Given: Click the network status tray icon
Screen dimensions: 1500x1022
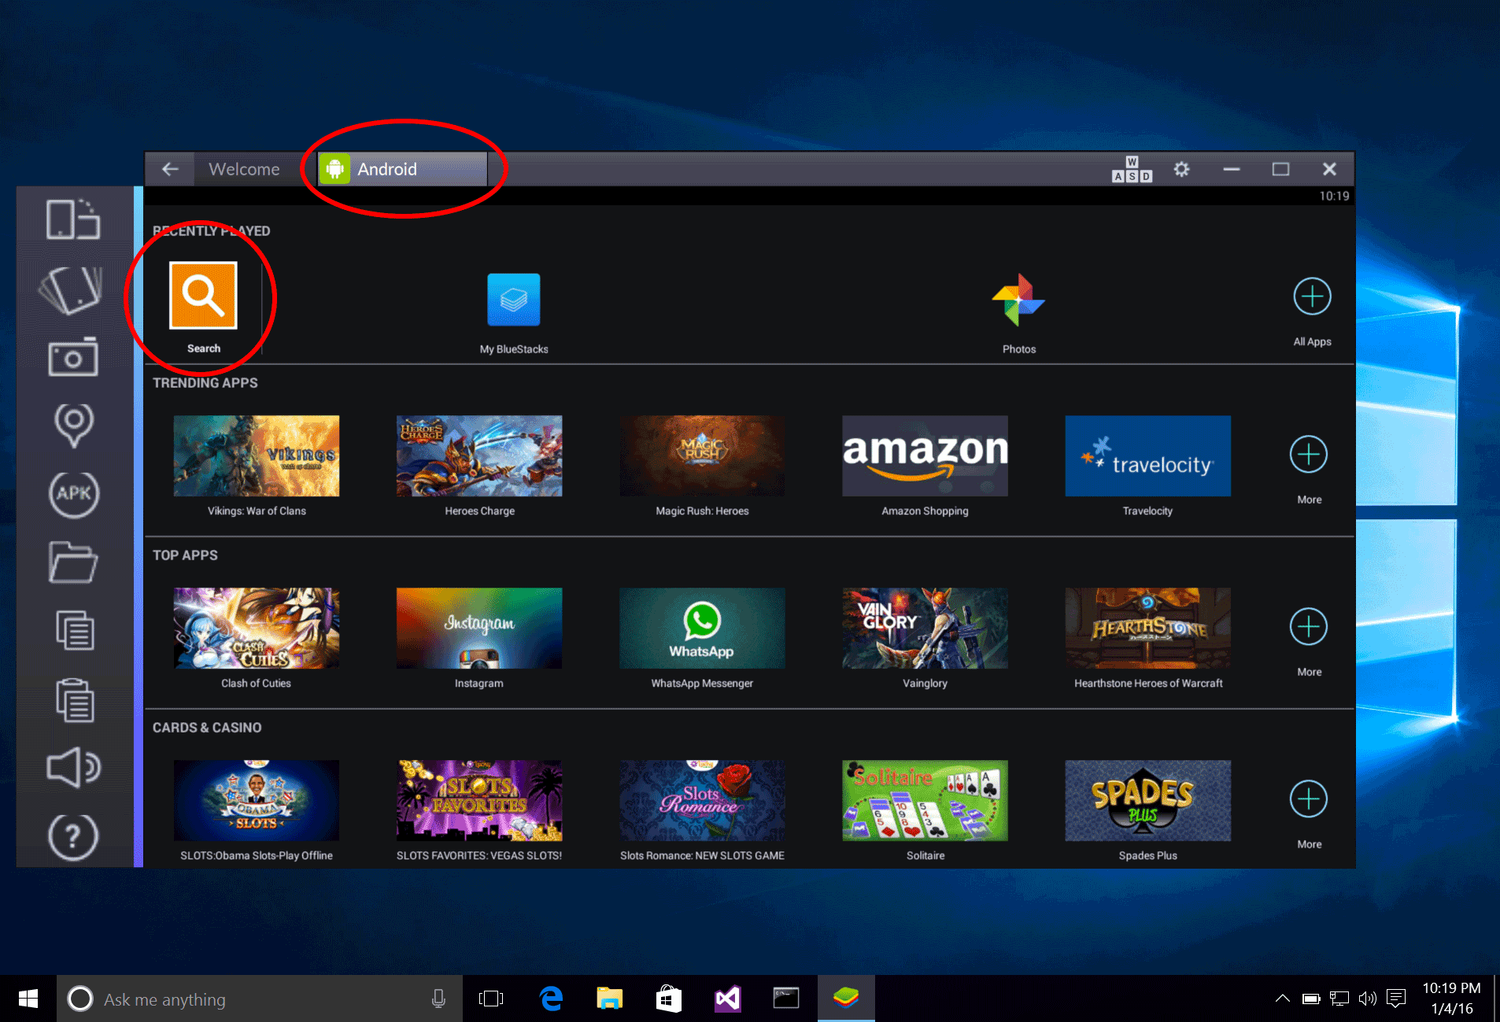Looking at the screenshot, I should [1340, 998].
